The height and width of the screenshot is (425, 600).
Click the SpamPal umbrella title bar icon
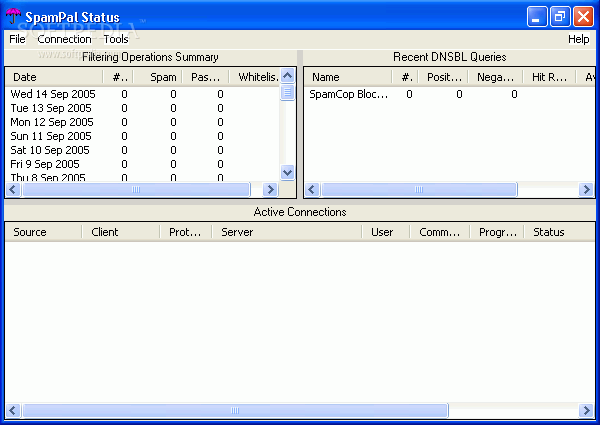[x=13, y=16]
